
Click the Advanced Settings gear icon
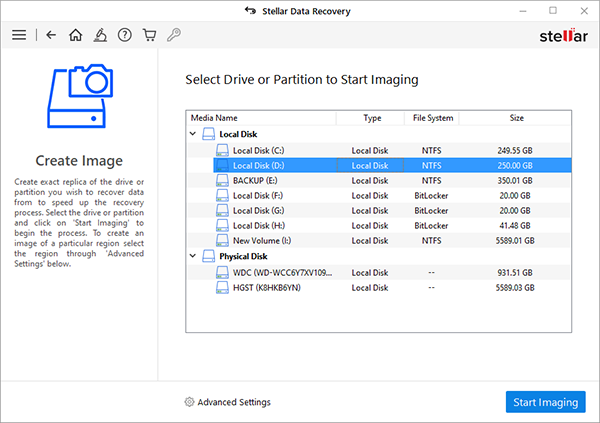pyautogui.click(x=189, y=402)
